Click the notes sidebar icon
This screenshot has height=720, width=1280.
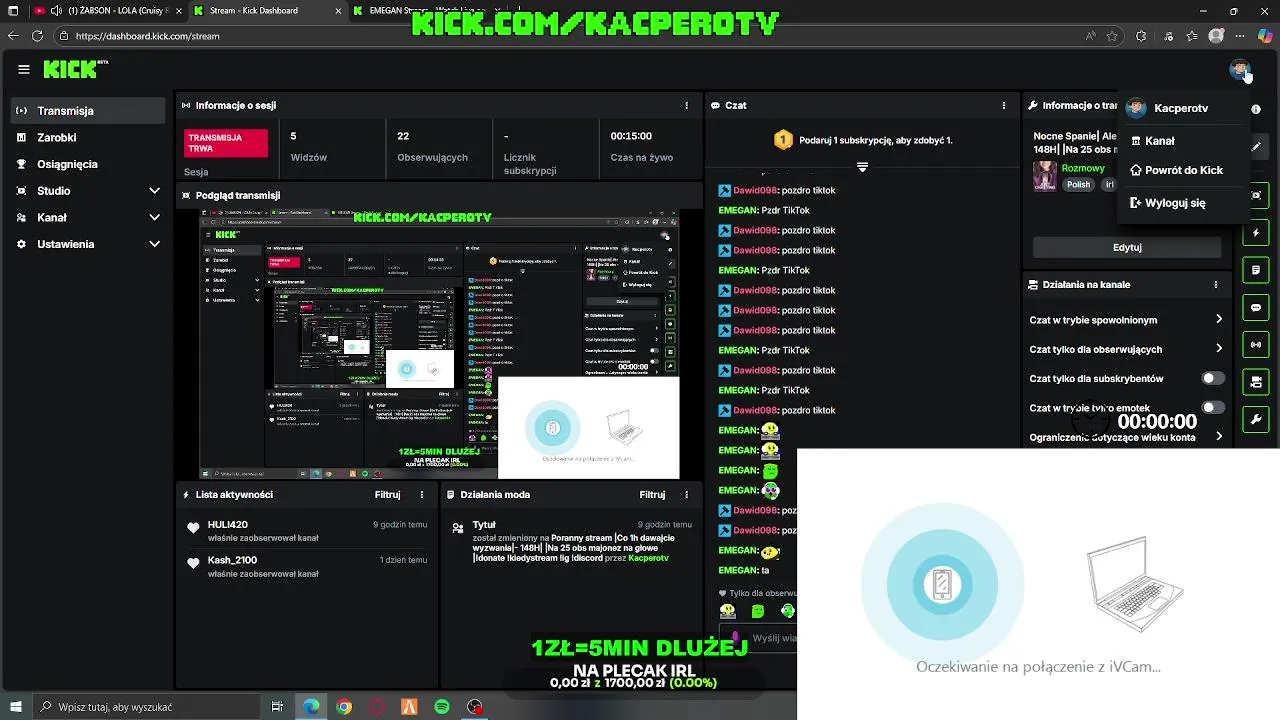1256,270
